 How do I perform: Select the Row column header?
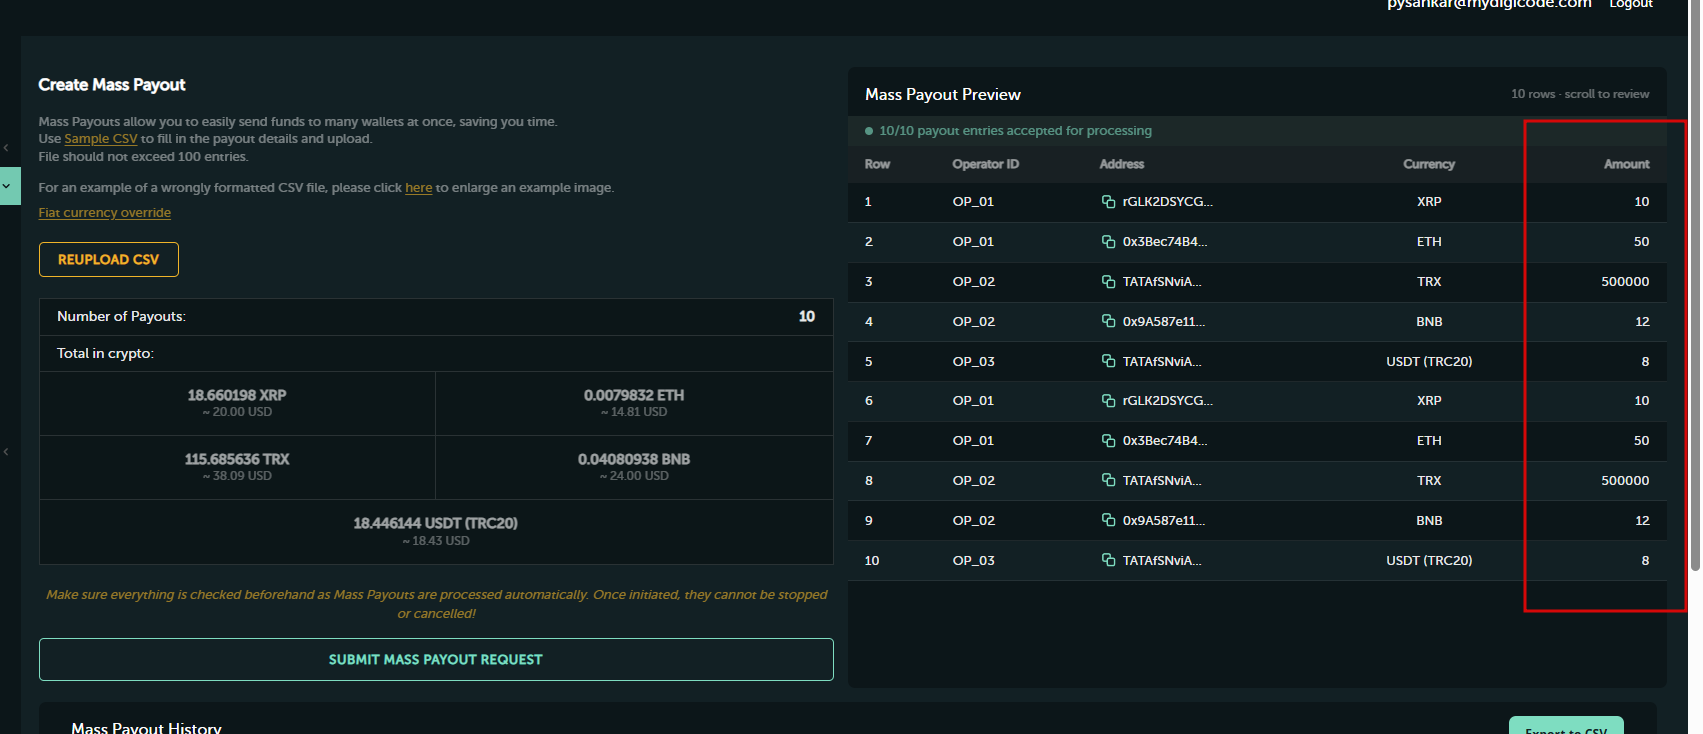pos(877,164)
